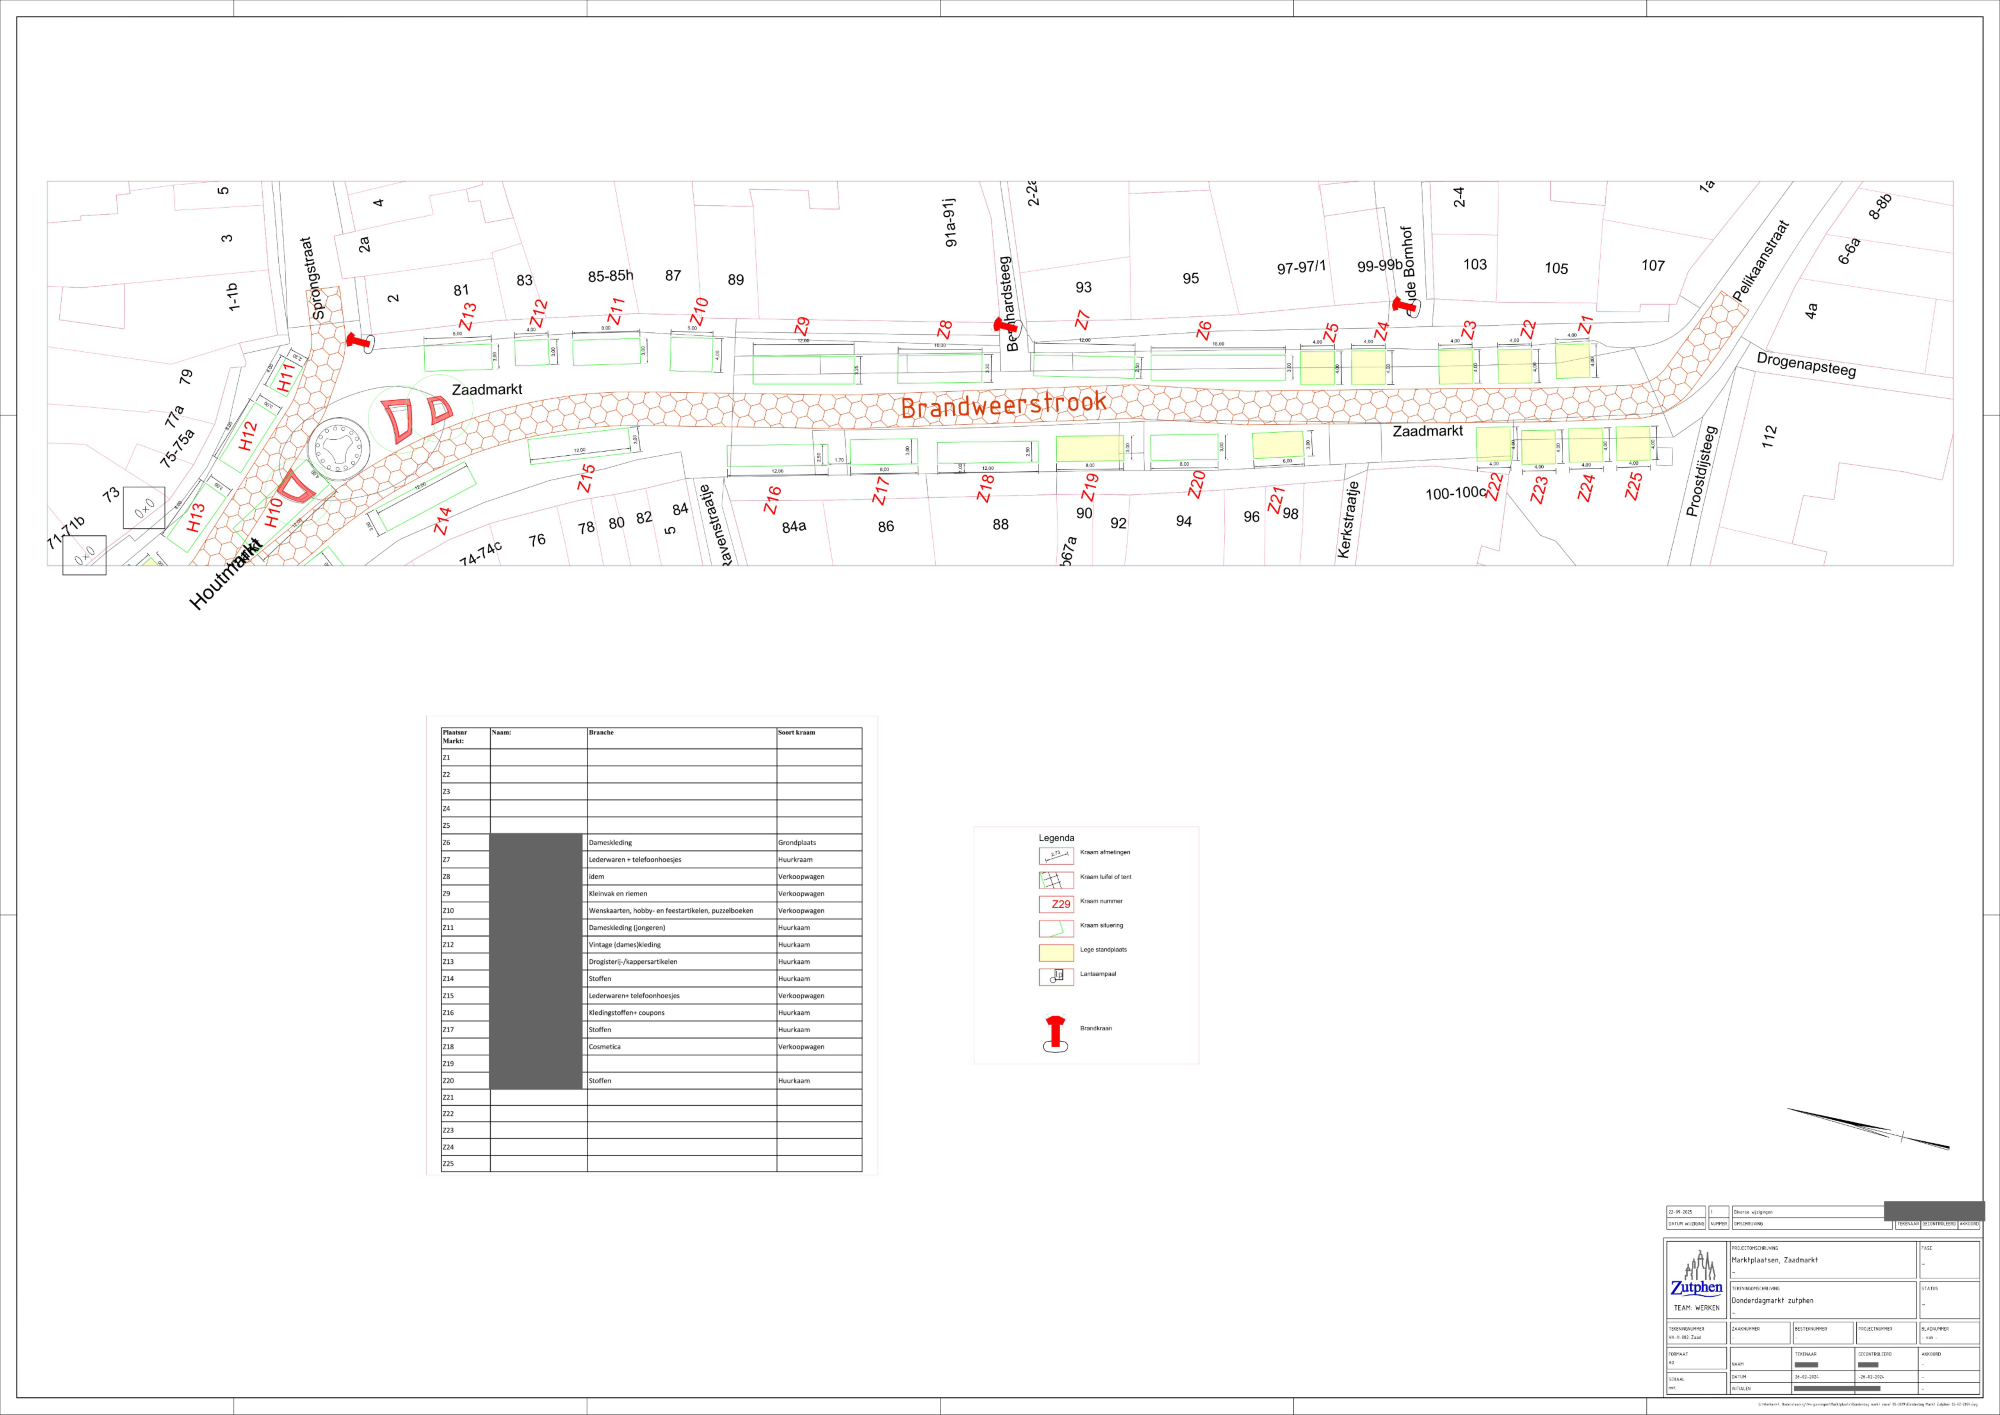
Task: Click the Kraam afmetingen legend symbol
Action: click(x=1055, y=855)
